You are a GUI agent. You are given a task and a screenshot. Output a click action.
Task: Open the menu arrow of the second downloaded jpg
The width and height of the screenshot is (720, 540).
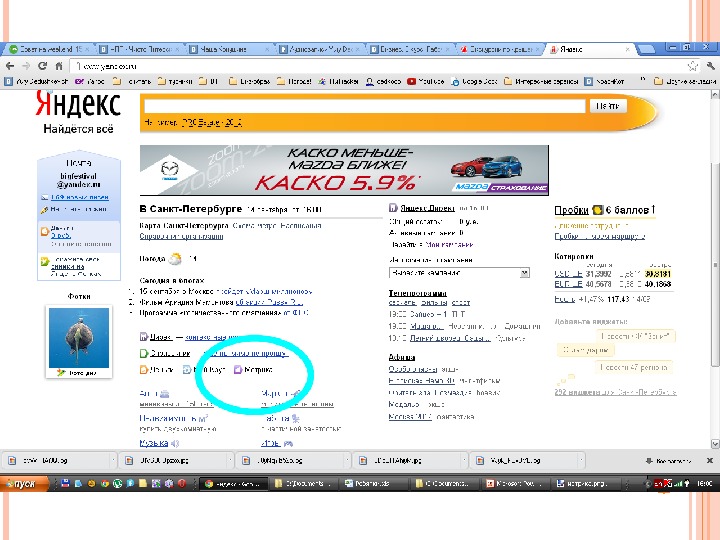click(230, 460)
